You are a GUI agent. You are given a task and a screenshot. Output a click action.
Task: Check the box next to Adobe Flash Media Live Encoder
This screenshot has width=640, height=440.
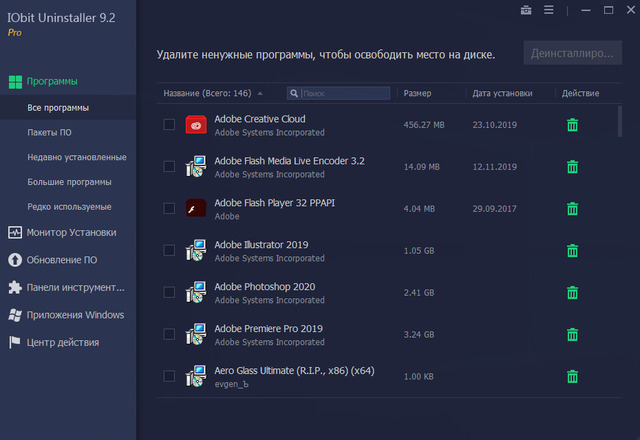click(x=169, y=167)
